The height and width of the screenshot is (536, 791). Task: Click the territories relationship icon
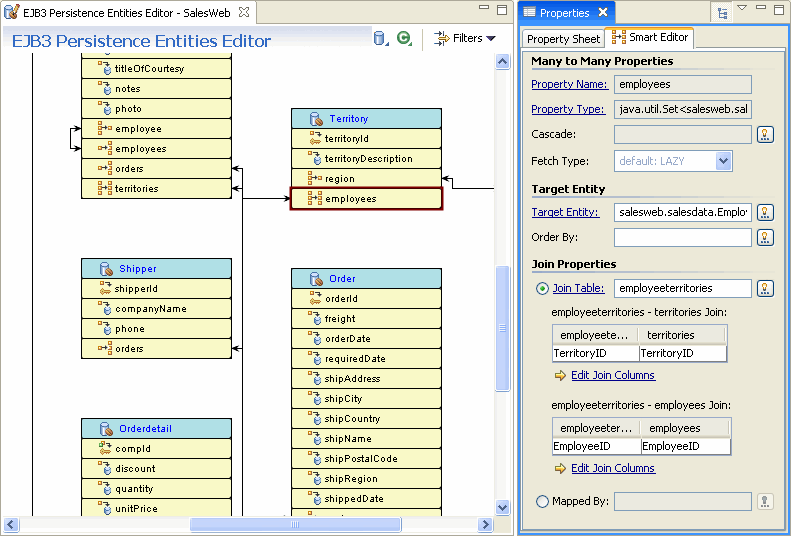click(105, 188)
